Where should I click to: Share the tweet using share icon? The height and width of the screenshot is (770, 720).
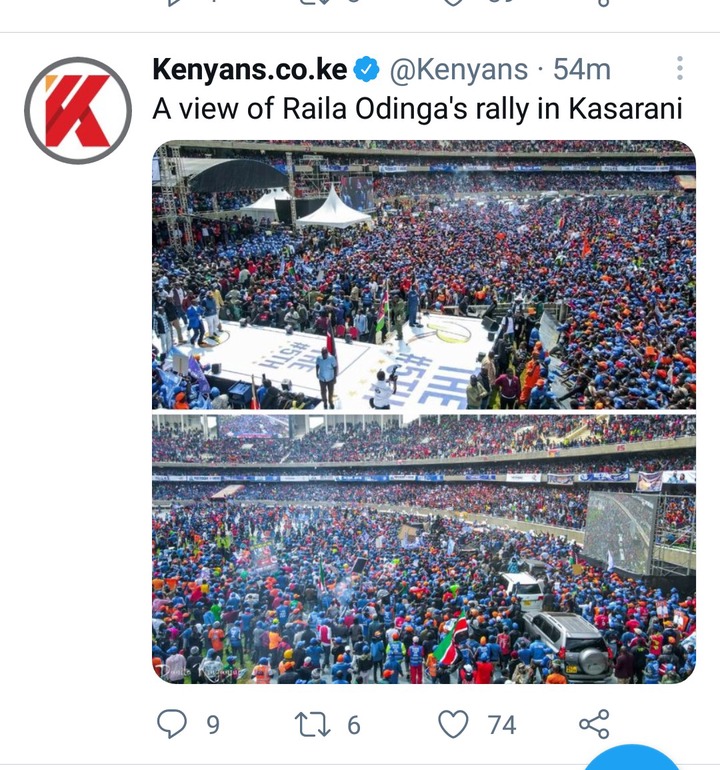point(594,724)
